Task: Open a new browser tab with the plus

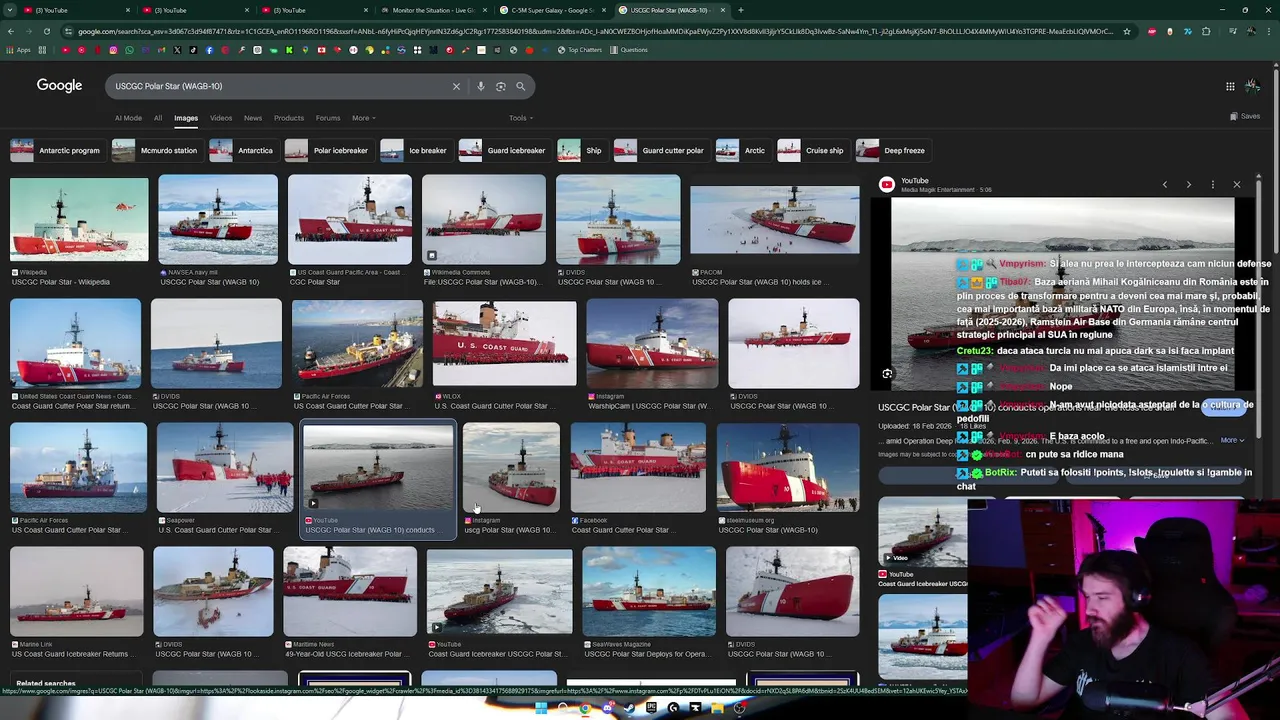Action: [x=740, y=10]
